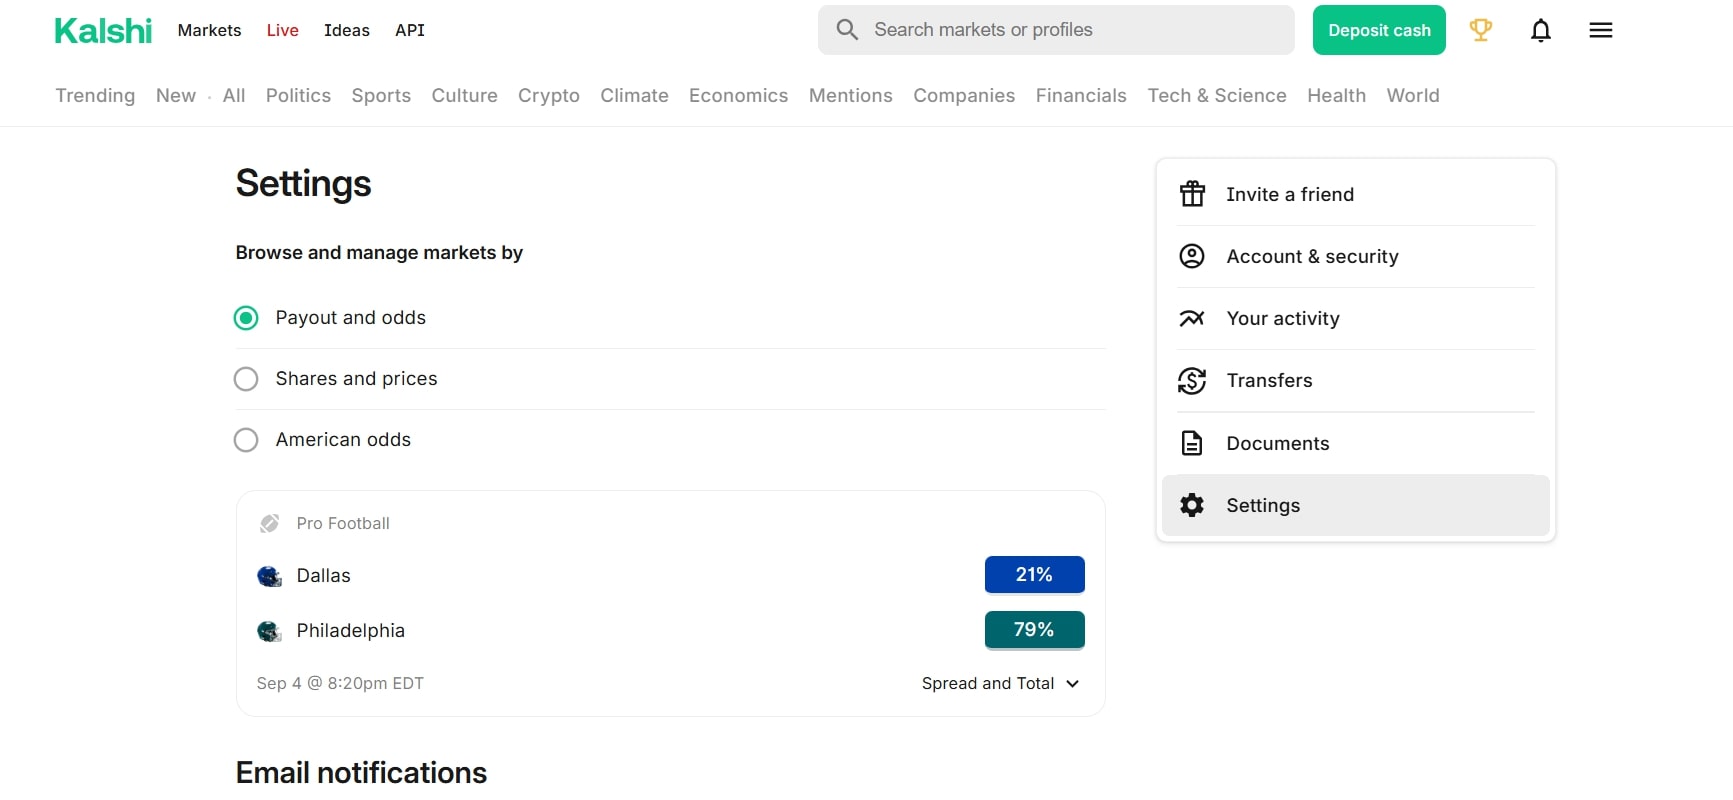The height and width of the screenshot is (800, 1733).
Task: Click the Transfers dollar icon
Action: point(1192,380)
